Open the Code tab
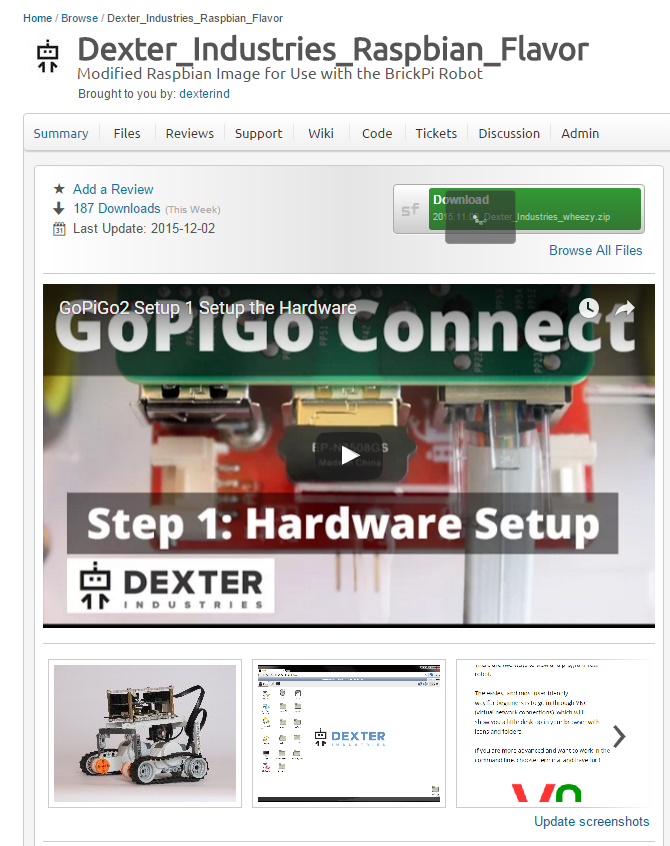 pyautogui.click(x=377, y=133)
